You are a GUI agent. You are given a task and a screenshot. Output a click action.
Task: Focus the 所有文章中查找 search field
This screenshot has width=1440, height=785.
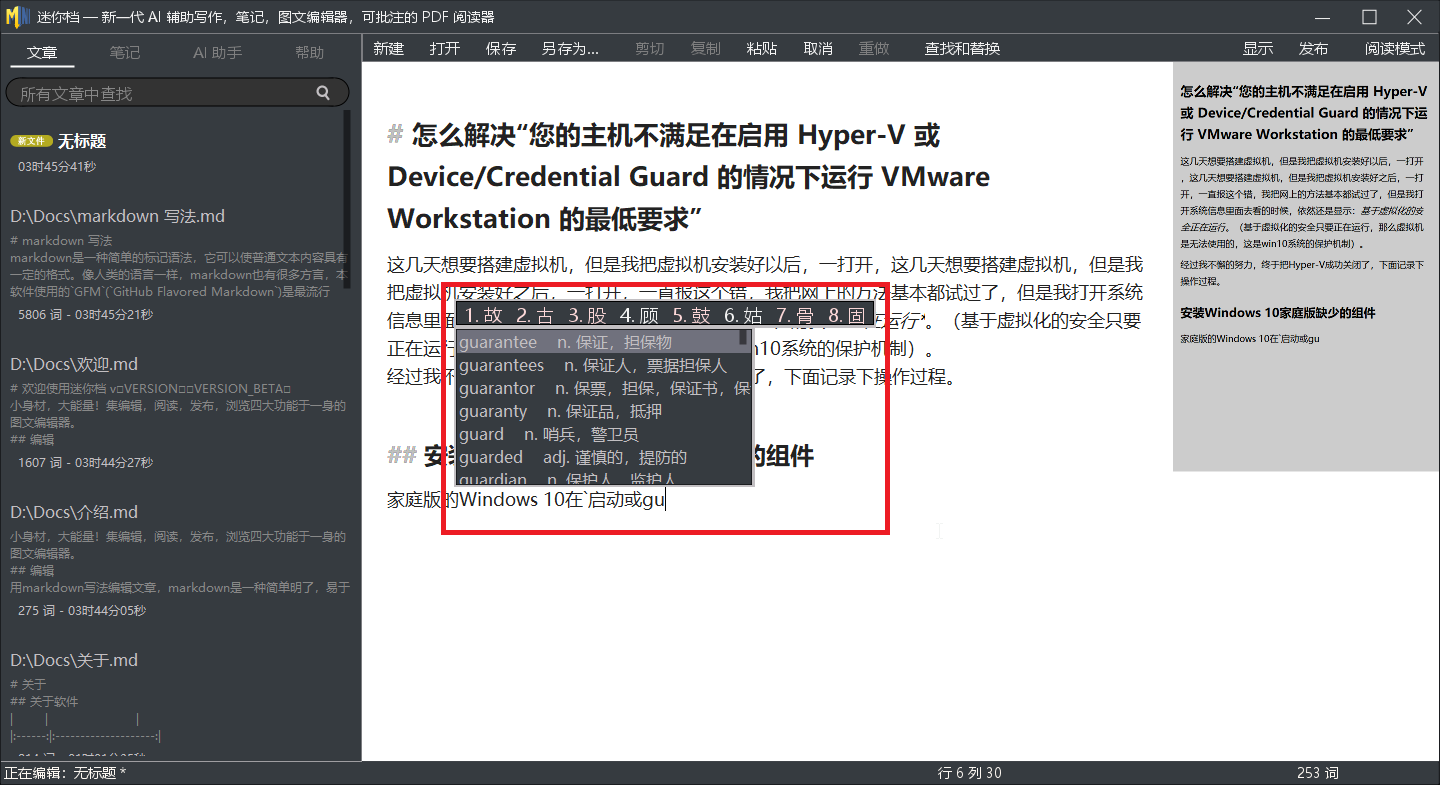click(x=177, y=93)
